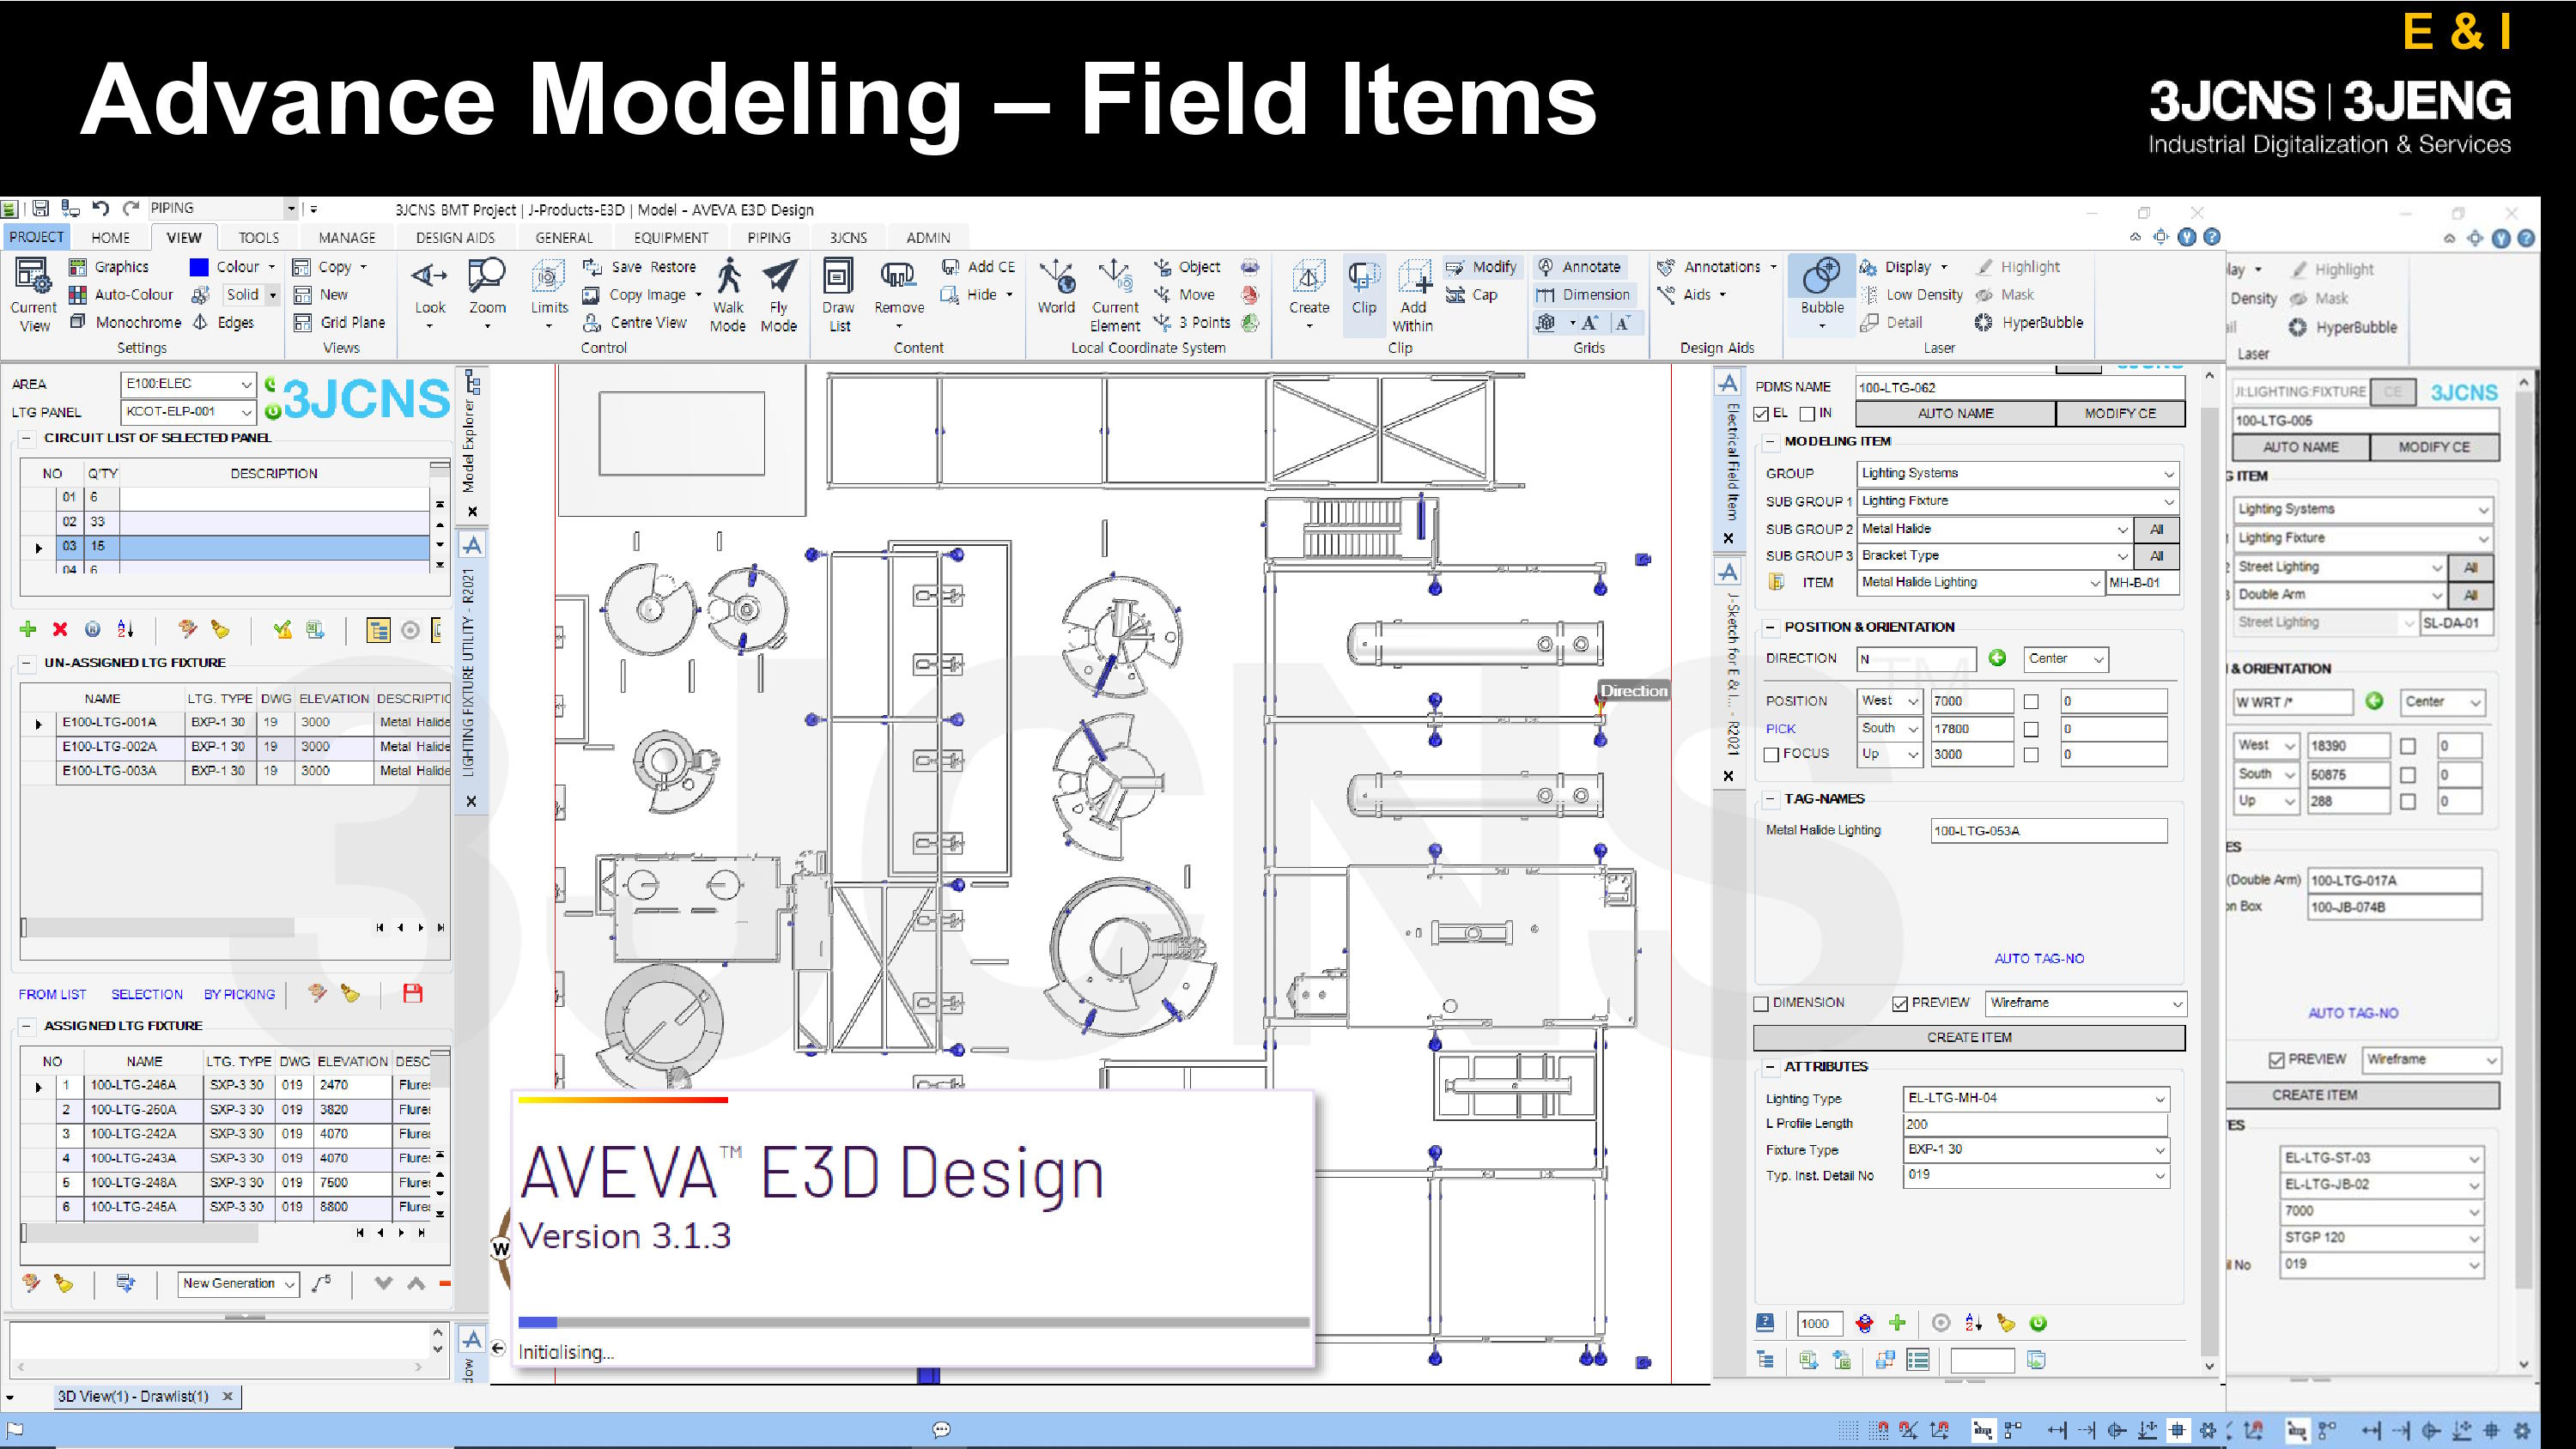Viewport: 2576px width, 1449px height.
Task: Click the HyperBubble tool
Action: tap(2030, 322)
